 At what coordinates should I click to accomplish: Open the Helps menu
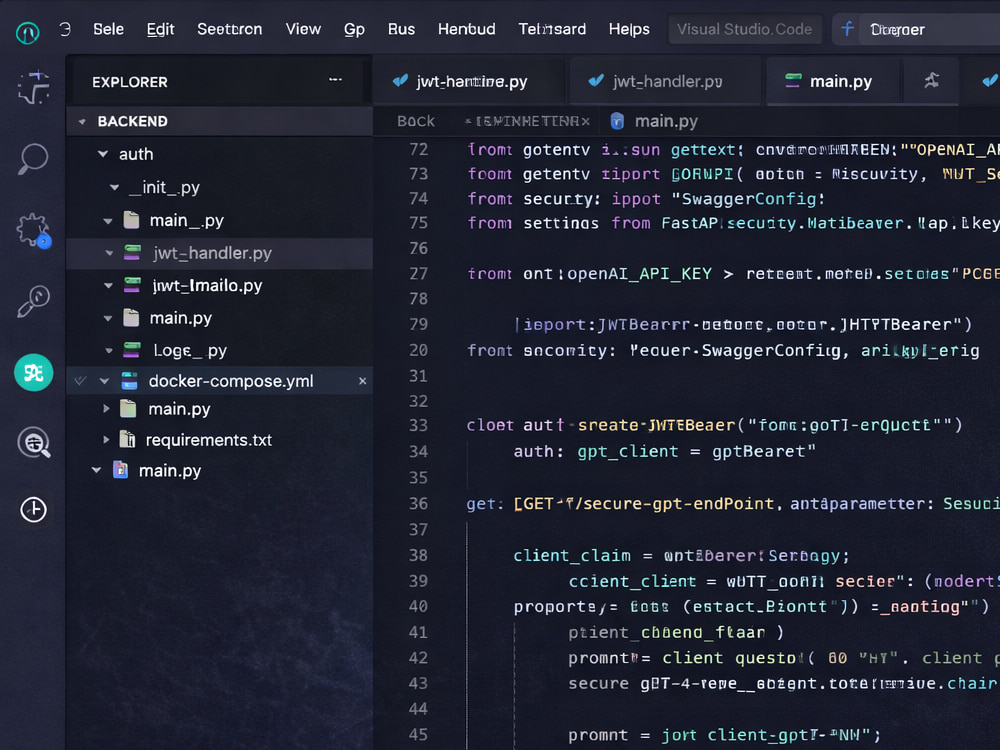point(629,29)
